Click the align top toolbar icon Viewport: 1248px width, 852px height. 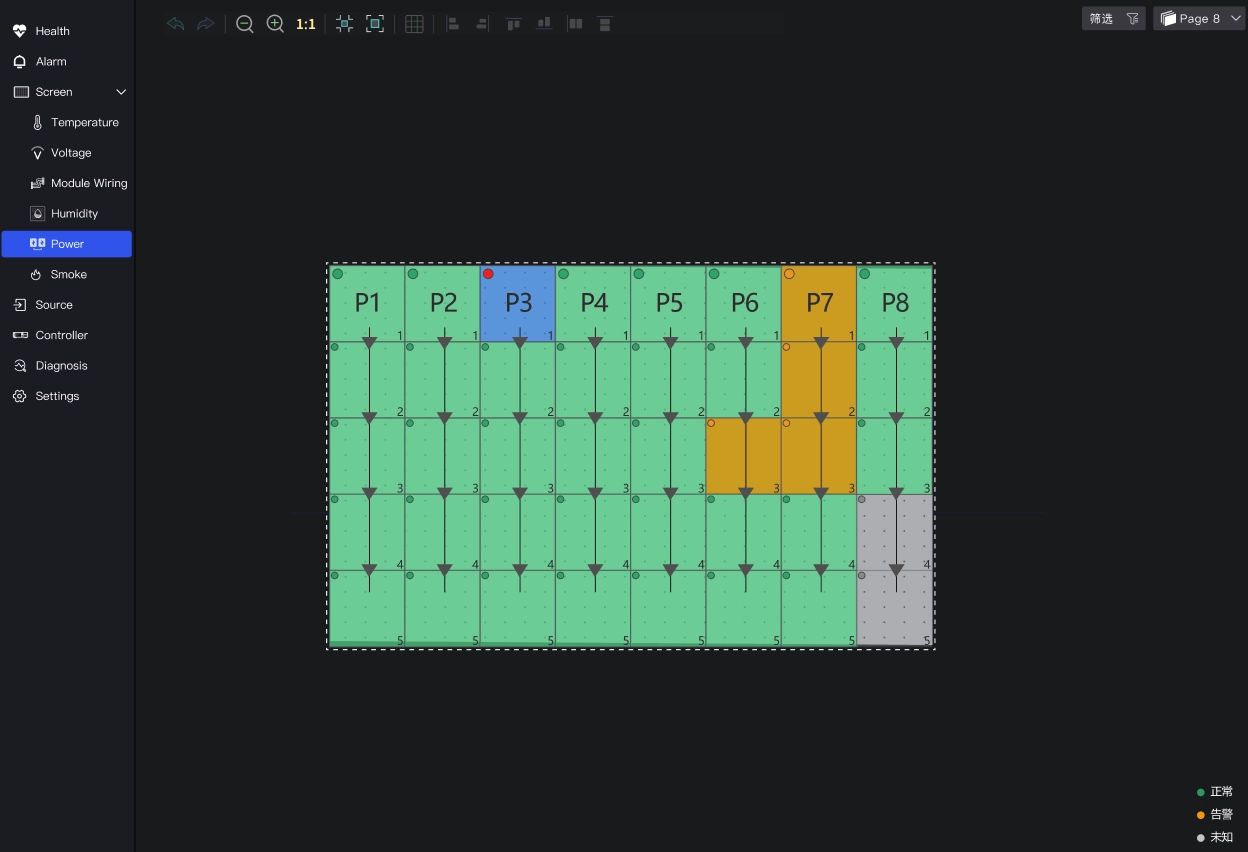coord(513,24)
